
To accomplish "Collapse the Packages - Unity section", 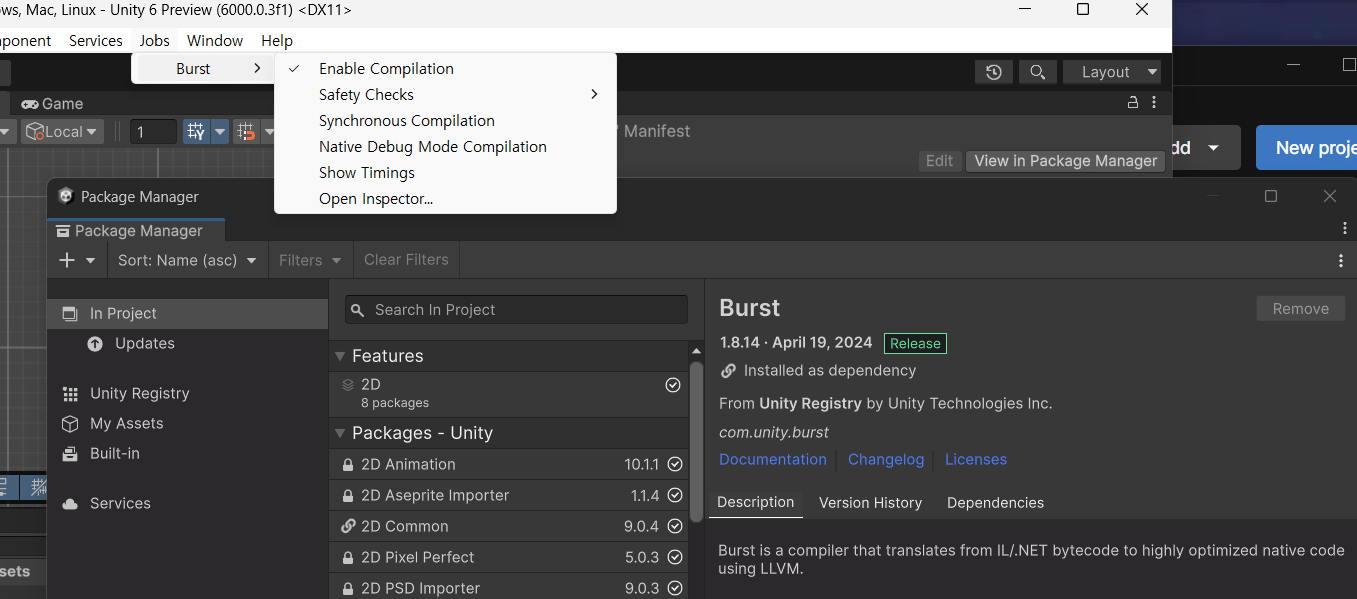I will [x=340, y=433].
